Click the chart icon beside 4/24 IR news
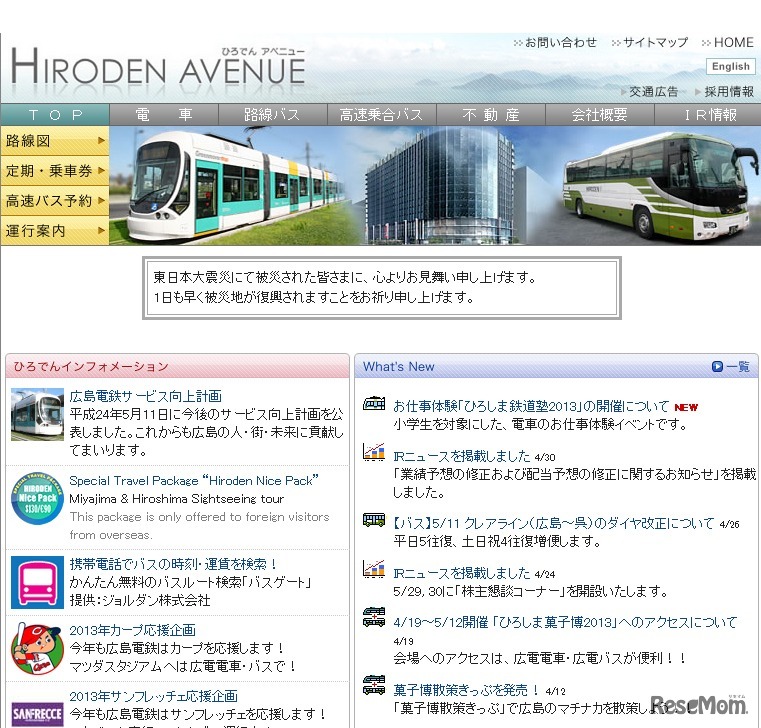The width and height of the screenshot is (761, 728). click(x=374, y=569)
